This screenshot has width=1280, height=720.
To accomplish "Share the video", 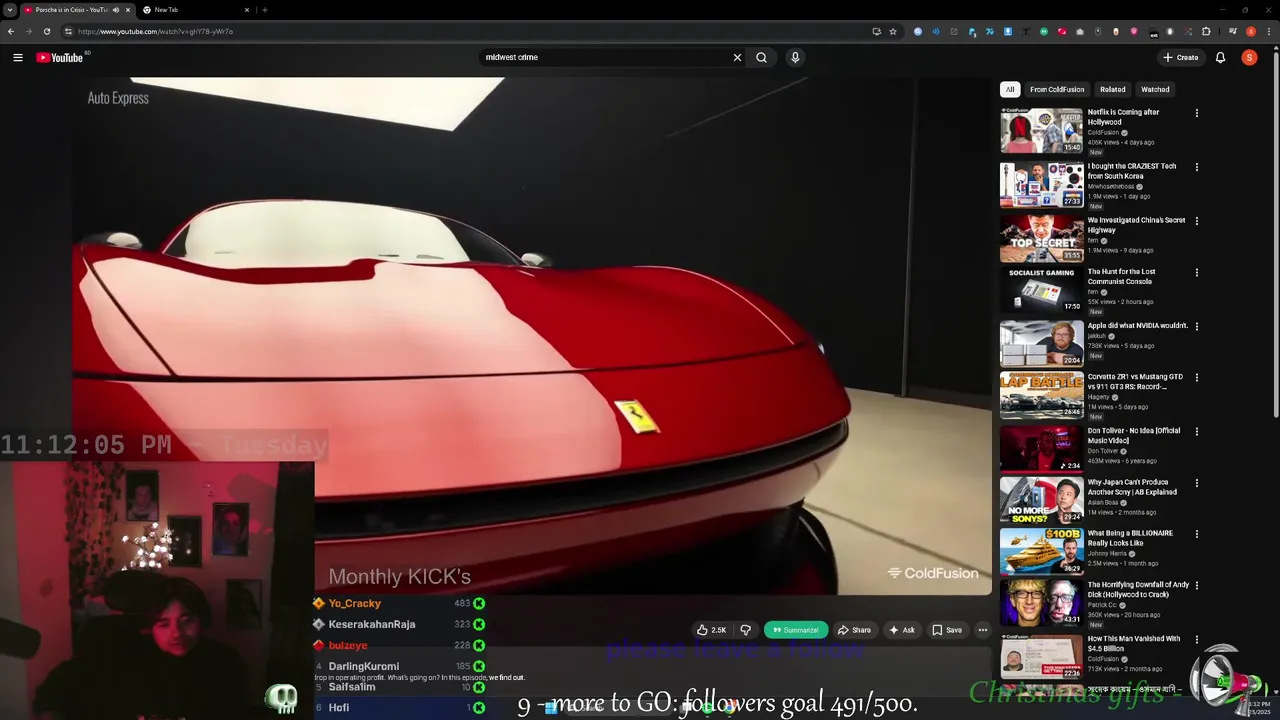I will point(854,630).
